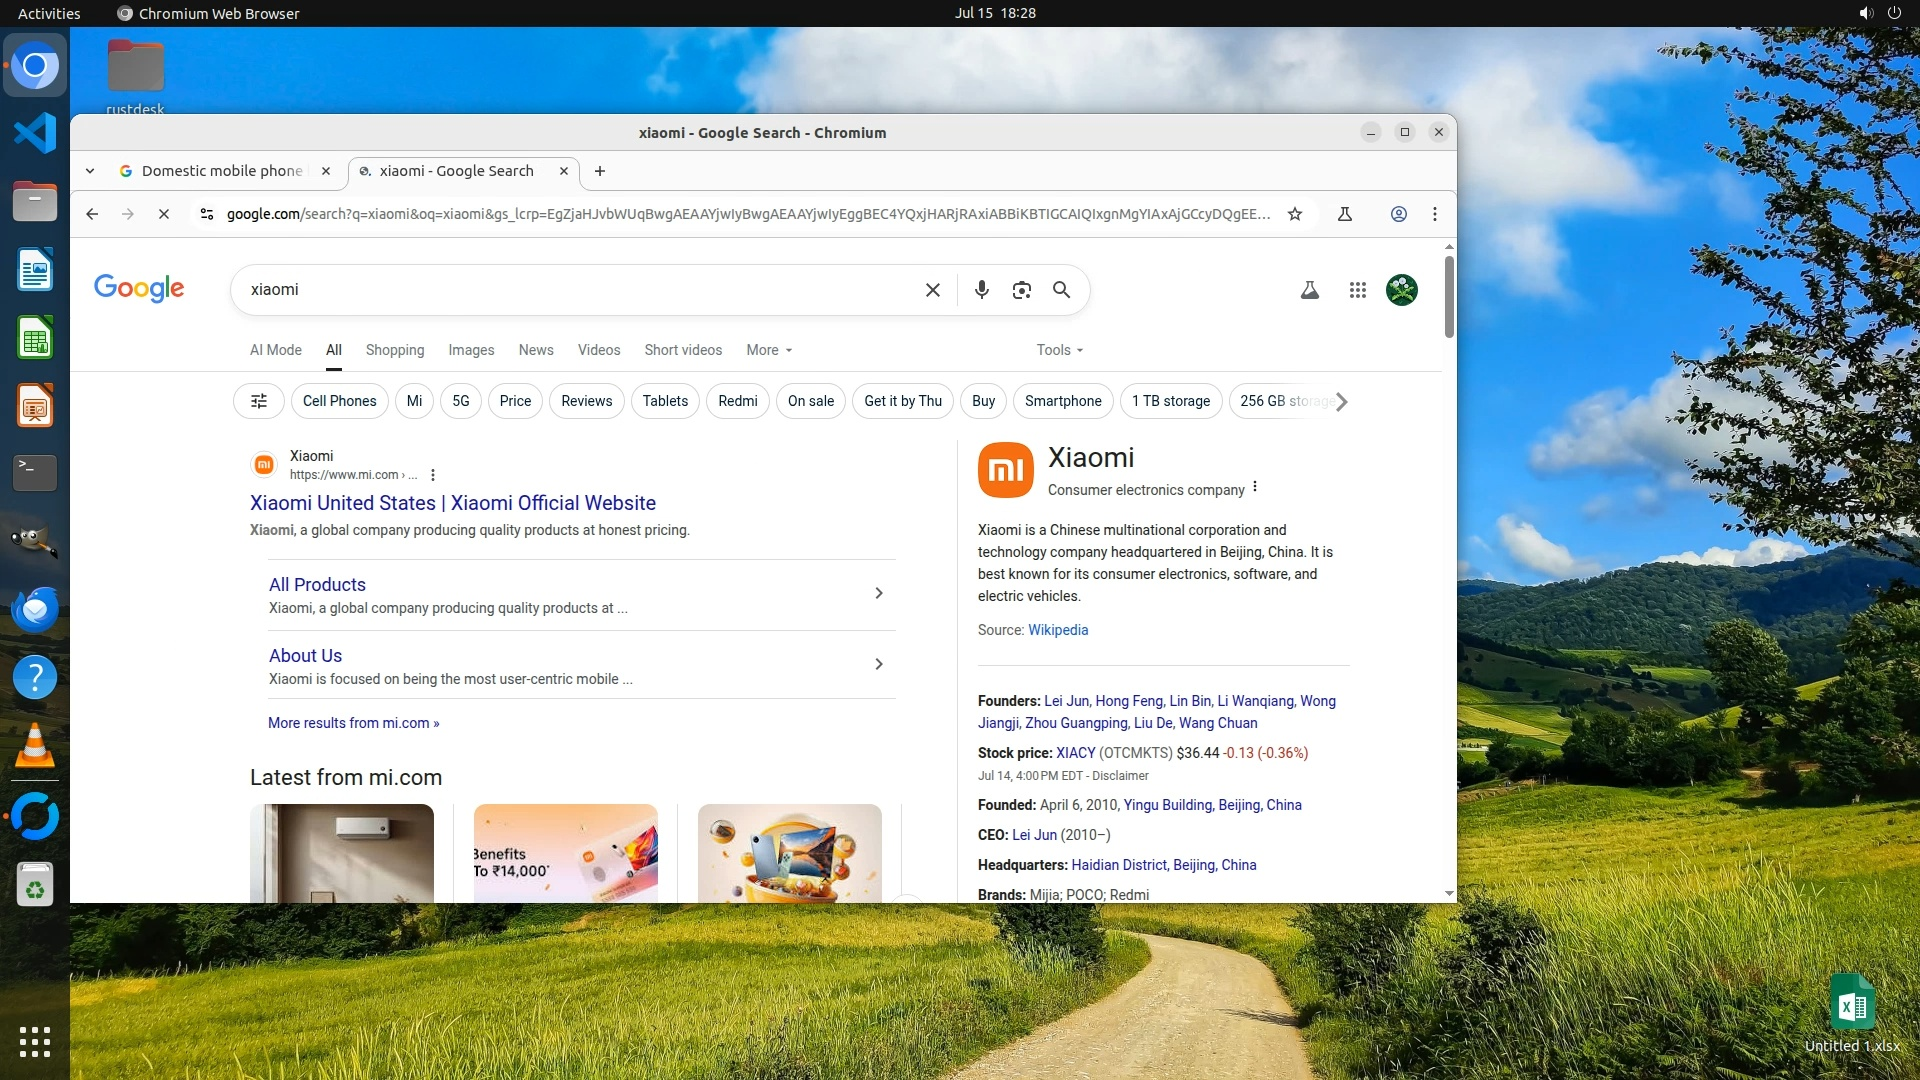Stop loading the page
The width and height of the screenshot is (1920, 1080).
pos(164,214)
